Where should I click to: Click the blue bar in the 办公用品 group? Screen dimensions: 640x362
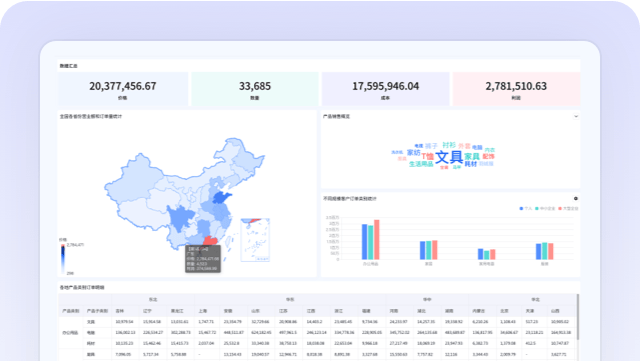click(364, 242)
